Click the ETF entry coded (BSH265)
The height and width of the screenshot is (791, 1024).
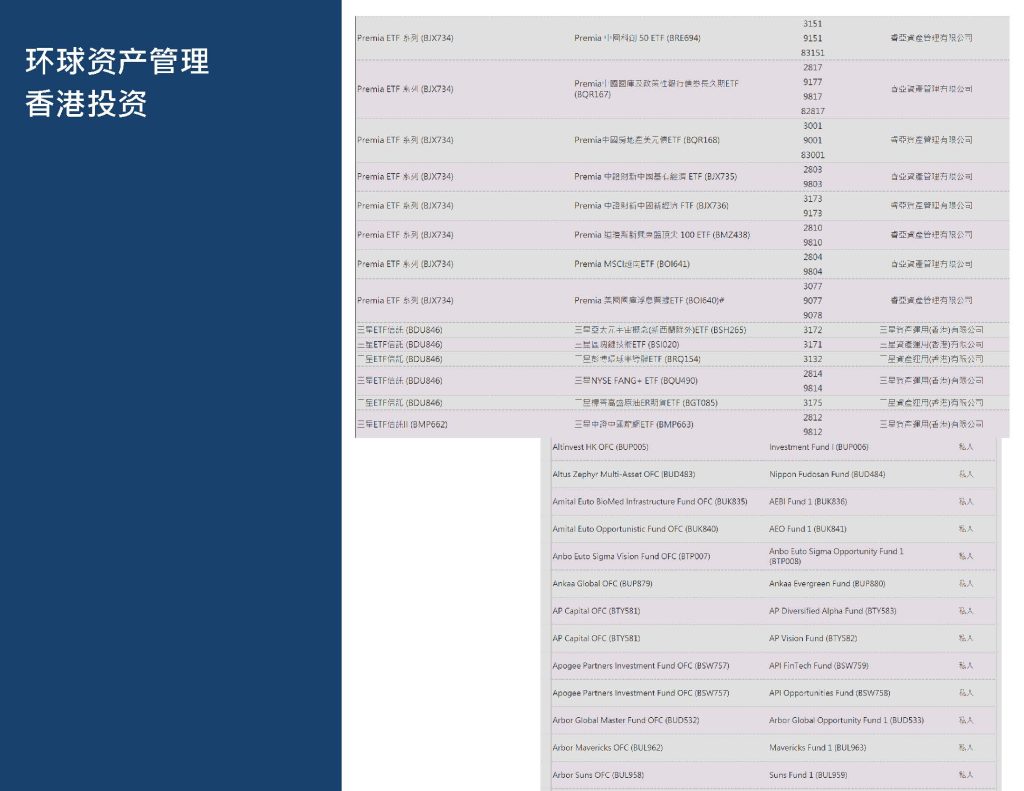point(660,330)
